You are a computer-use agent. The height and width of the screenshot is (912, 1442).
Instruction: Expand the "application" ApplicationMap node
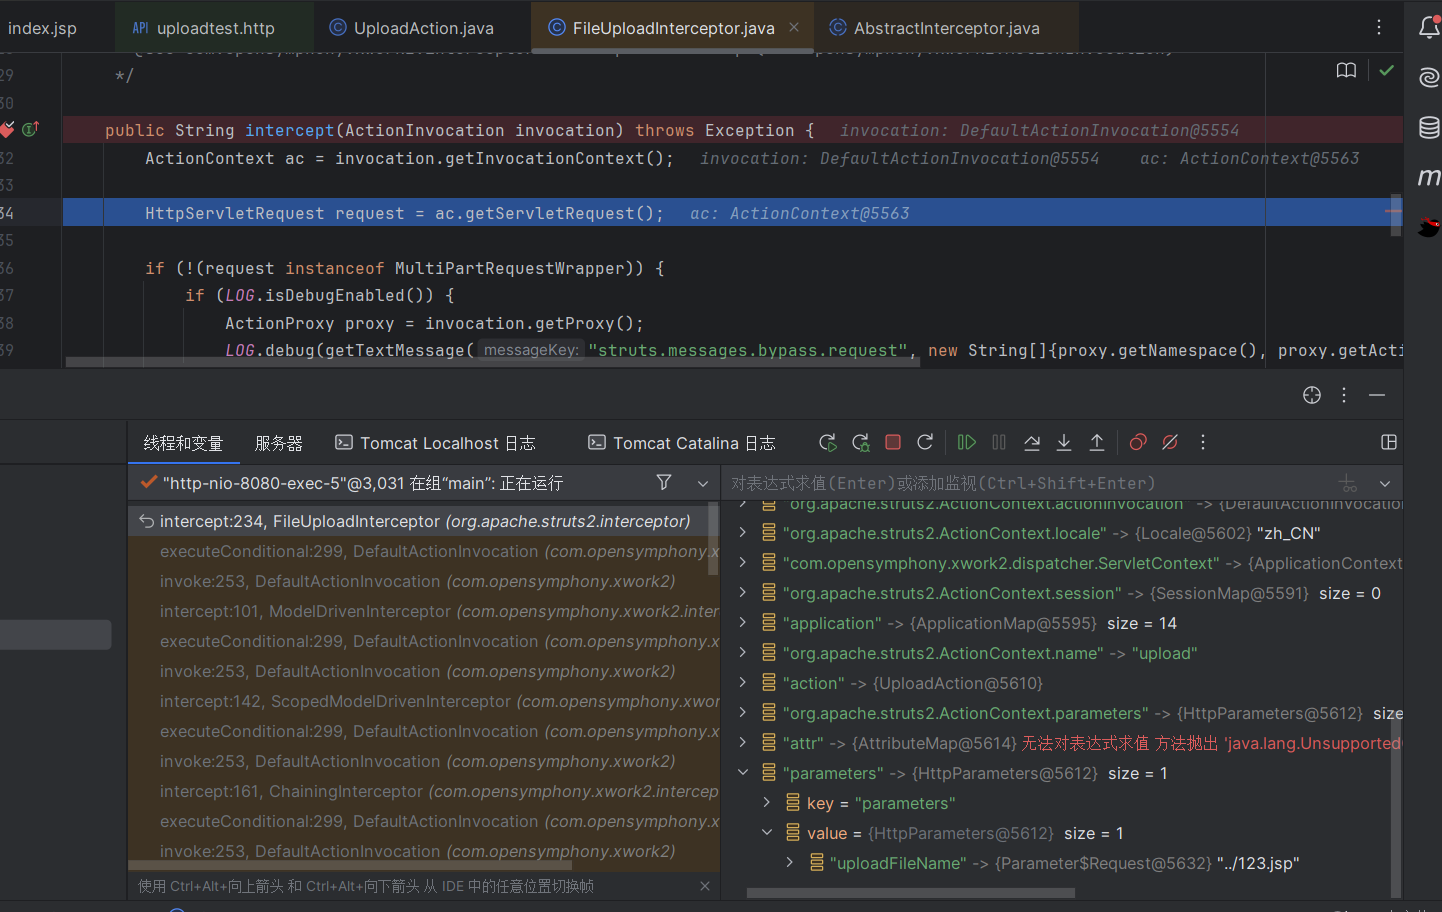742,623
